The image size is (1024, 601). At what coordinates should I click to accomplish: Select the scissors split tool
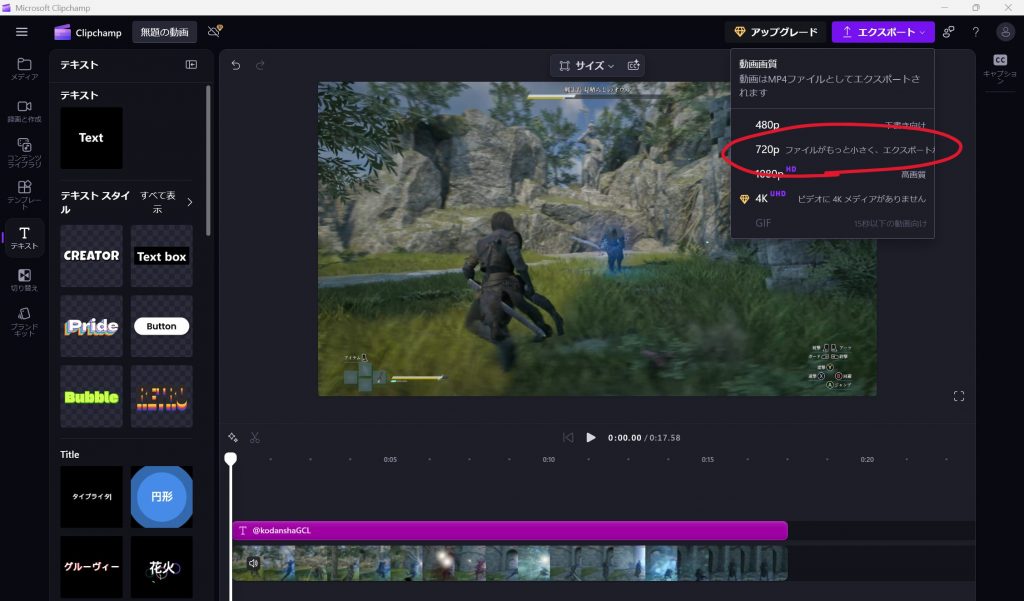click(255, 438)
